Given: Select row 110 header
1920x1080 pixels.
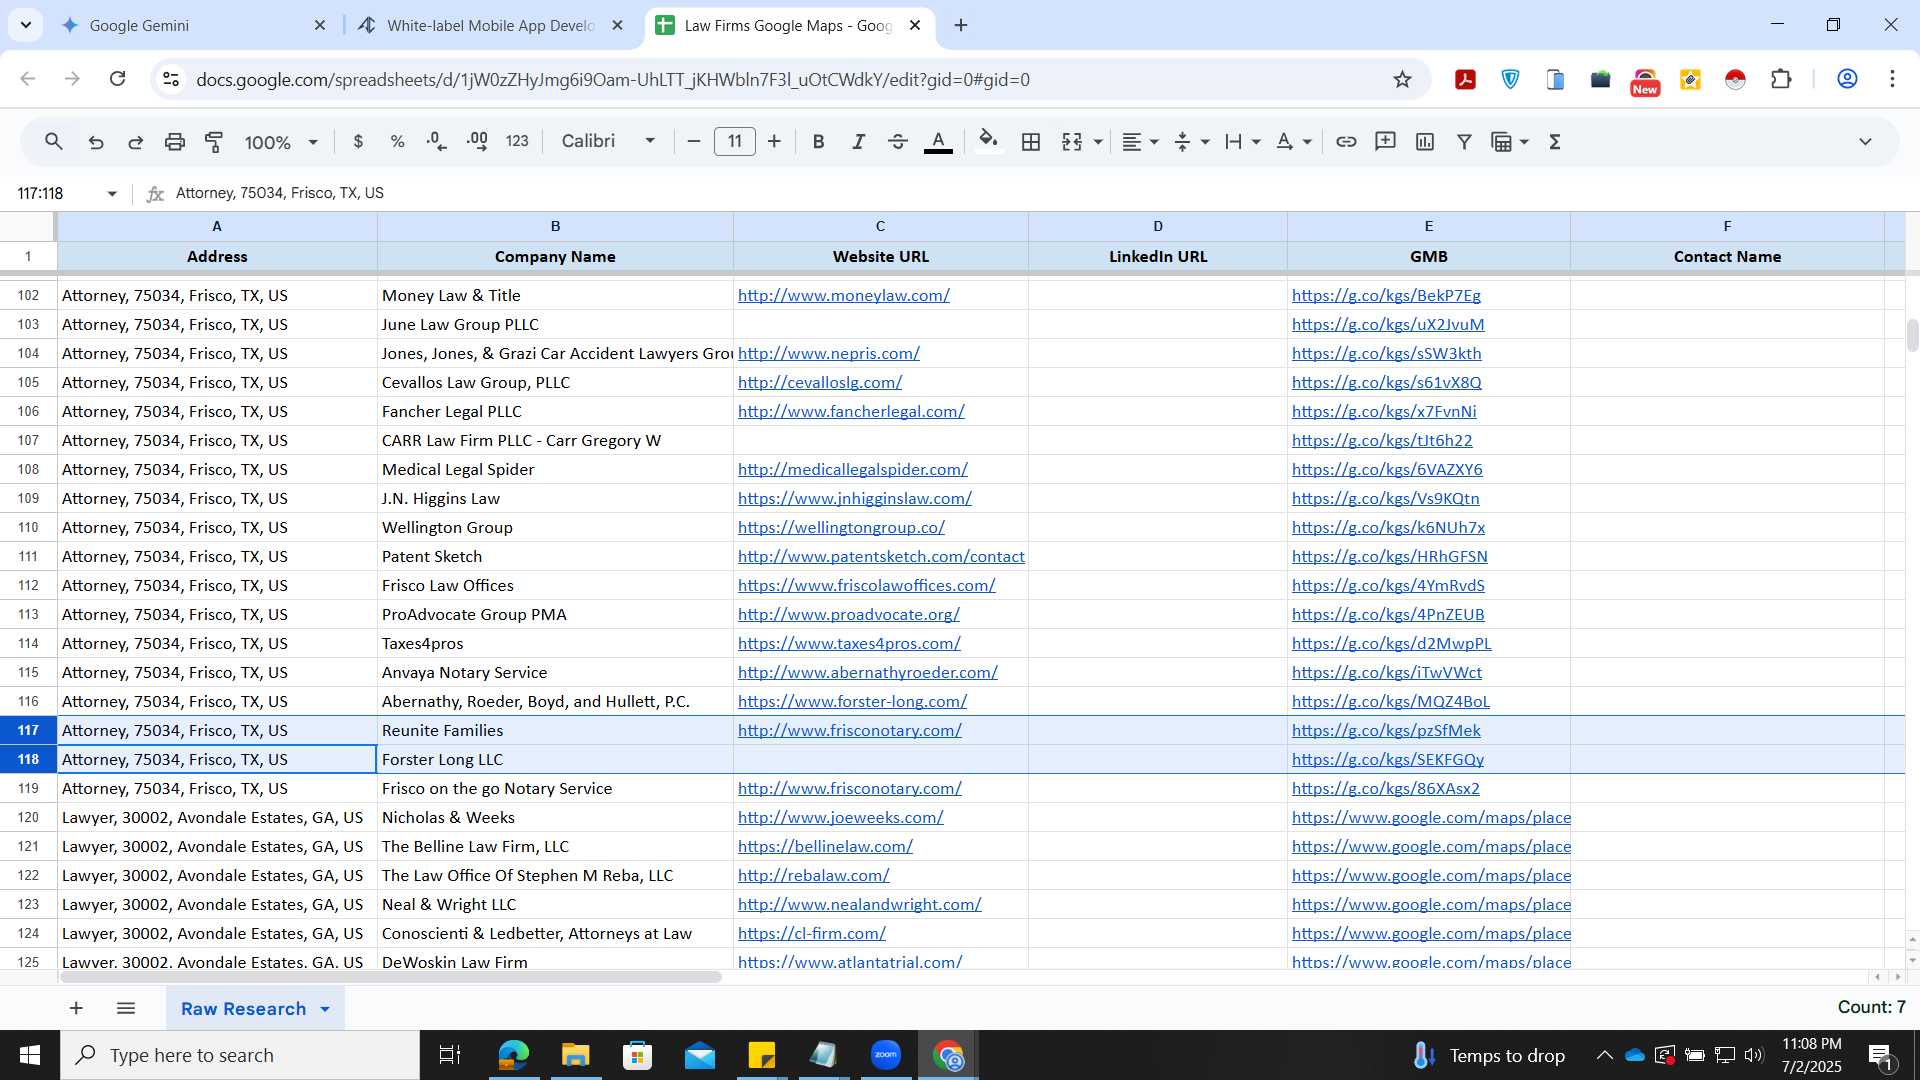Looking at the screenshot, I should point(28,527).
